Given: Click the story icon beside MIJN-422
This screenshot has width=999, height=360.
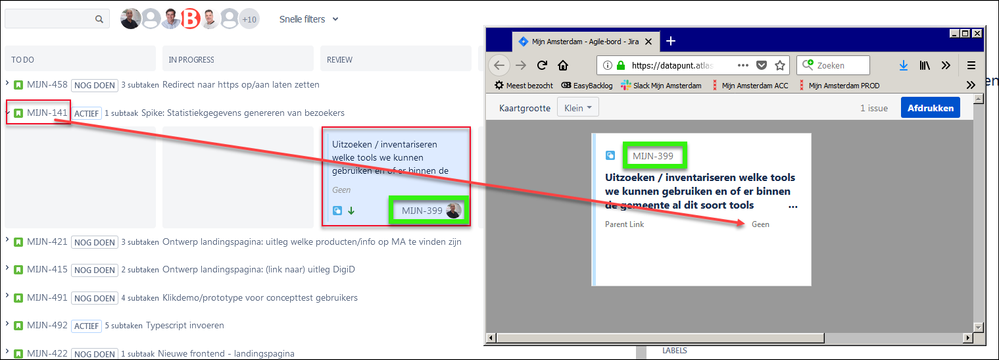Looking at the screenshot, I should click(x=19, y=353).
